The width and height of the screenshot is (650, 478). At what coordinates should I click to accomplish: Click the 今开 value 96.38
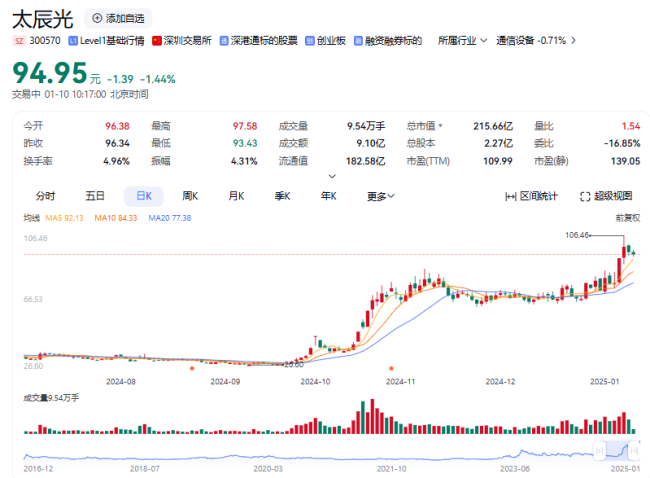(117, 126)
